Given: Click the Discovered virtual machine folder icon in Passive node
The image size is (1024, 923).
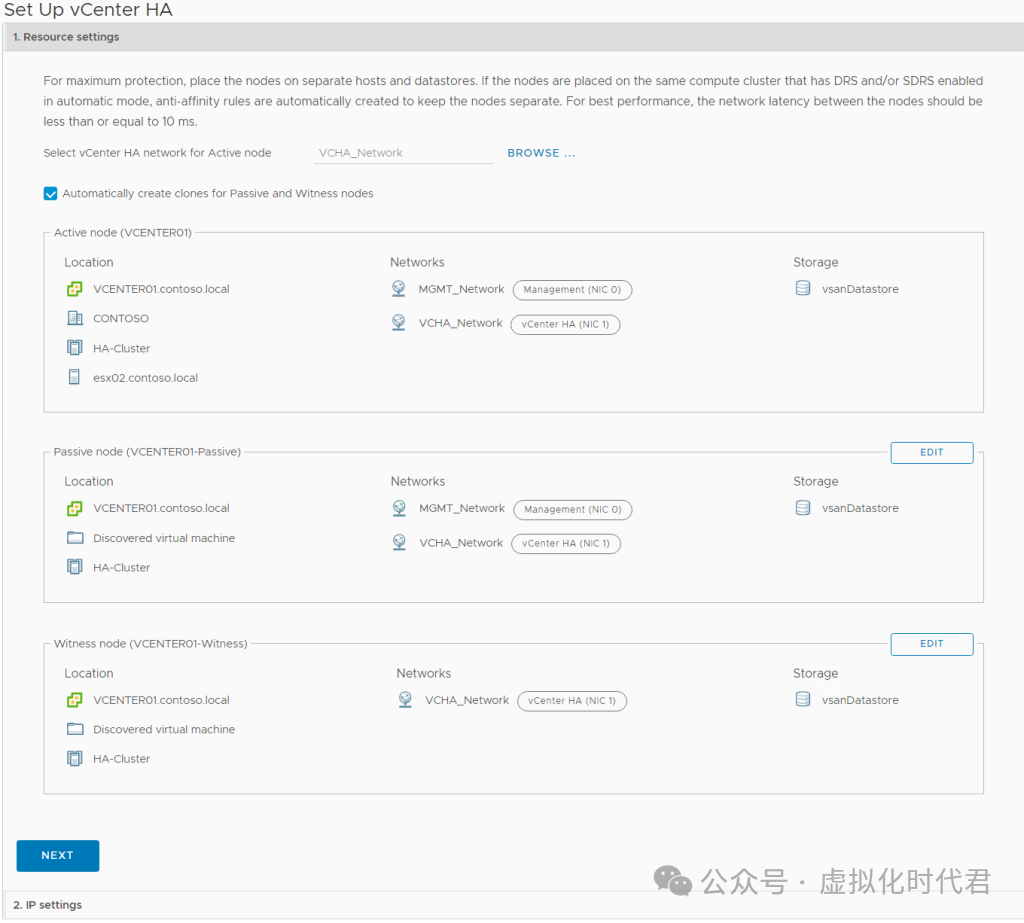Looking at the screenshot, I should coord(74,538).
